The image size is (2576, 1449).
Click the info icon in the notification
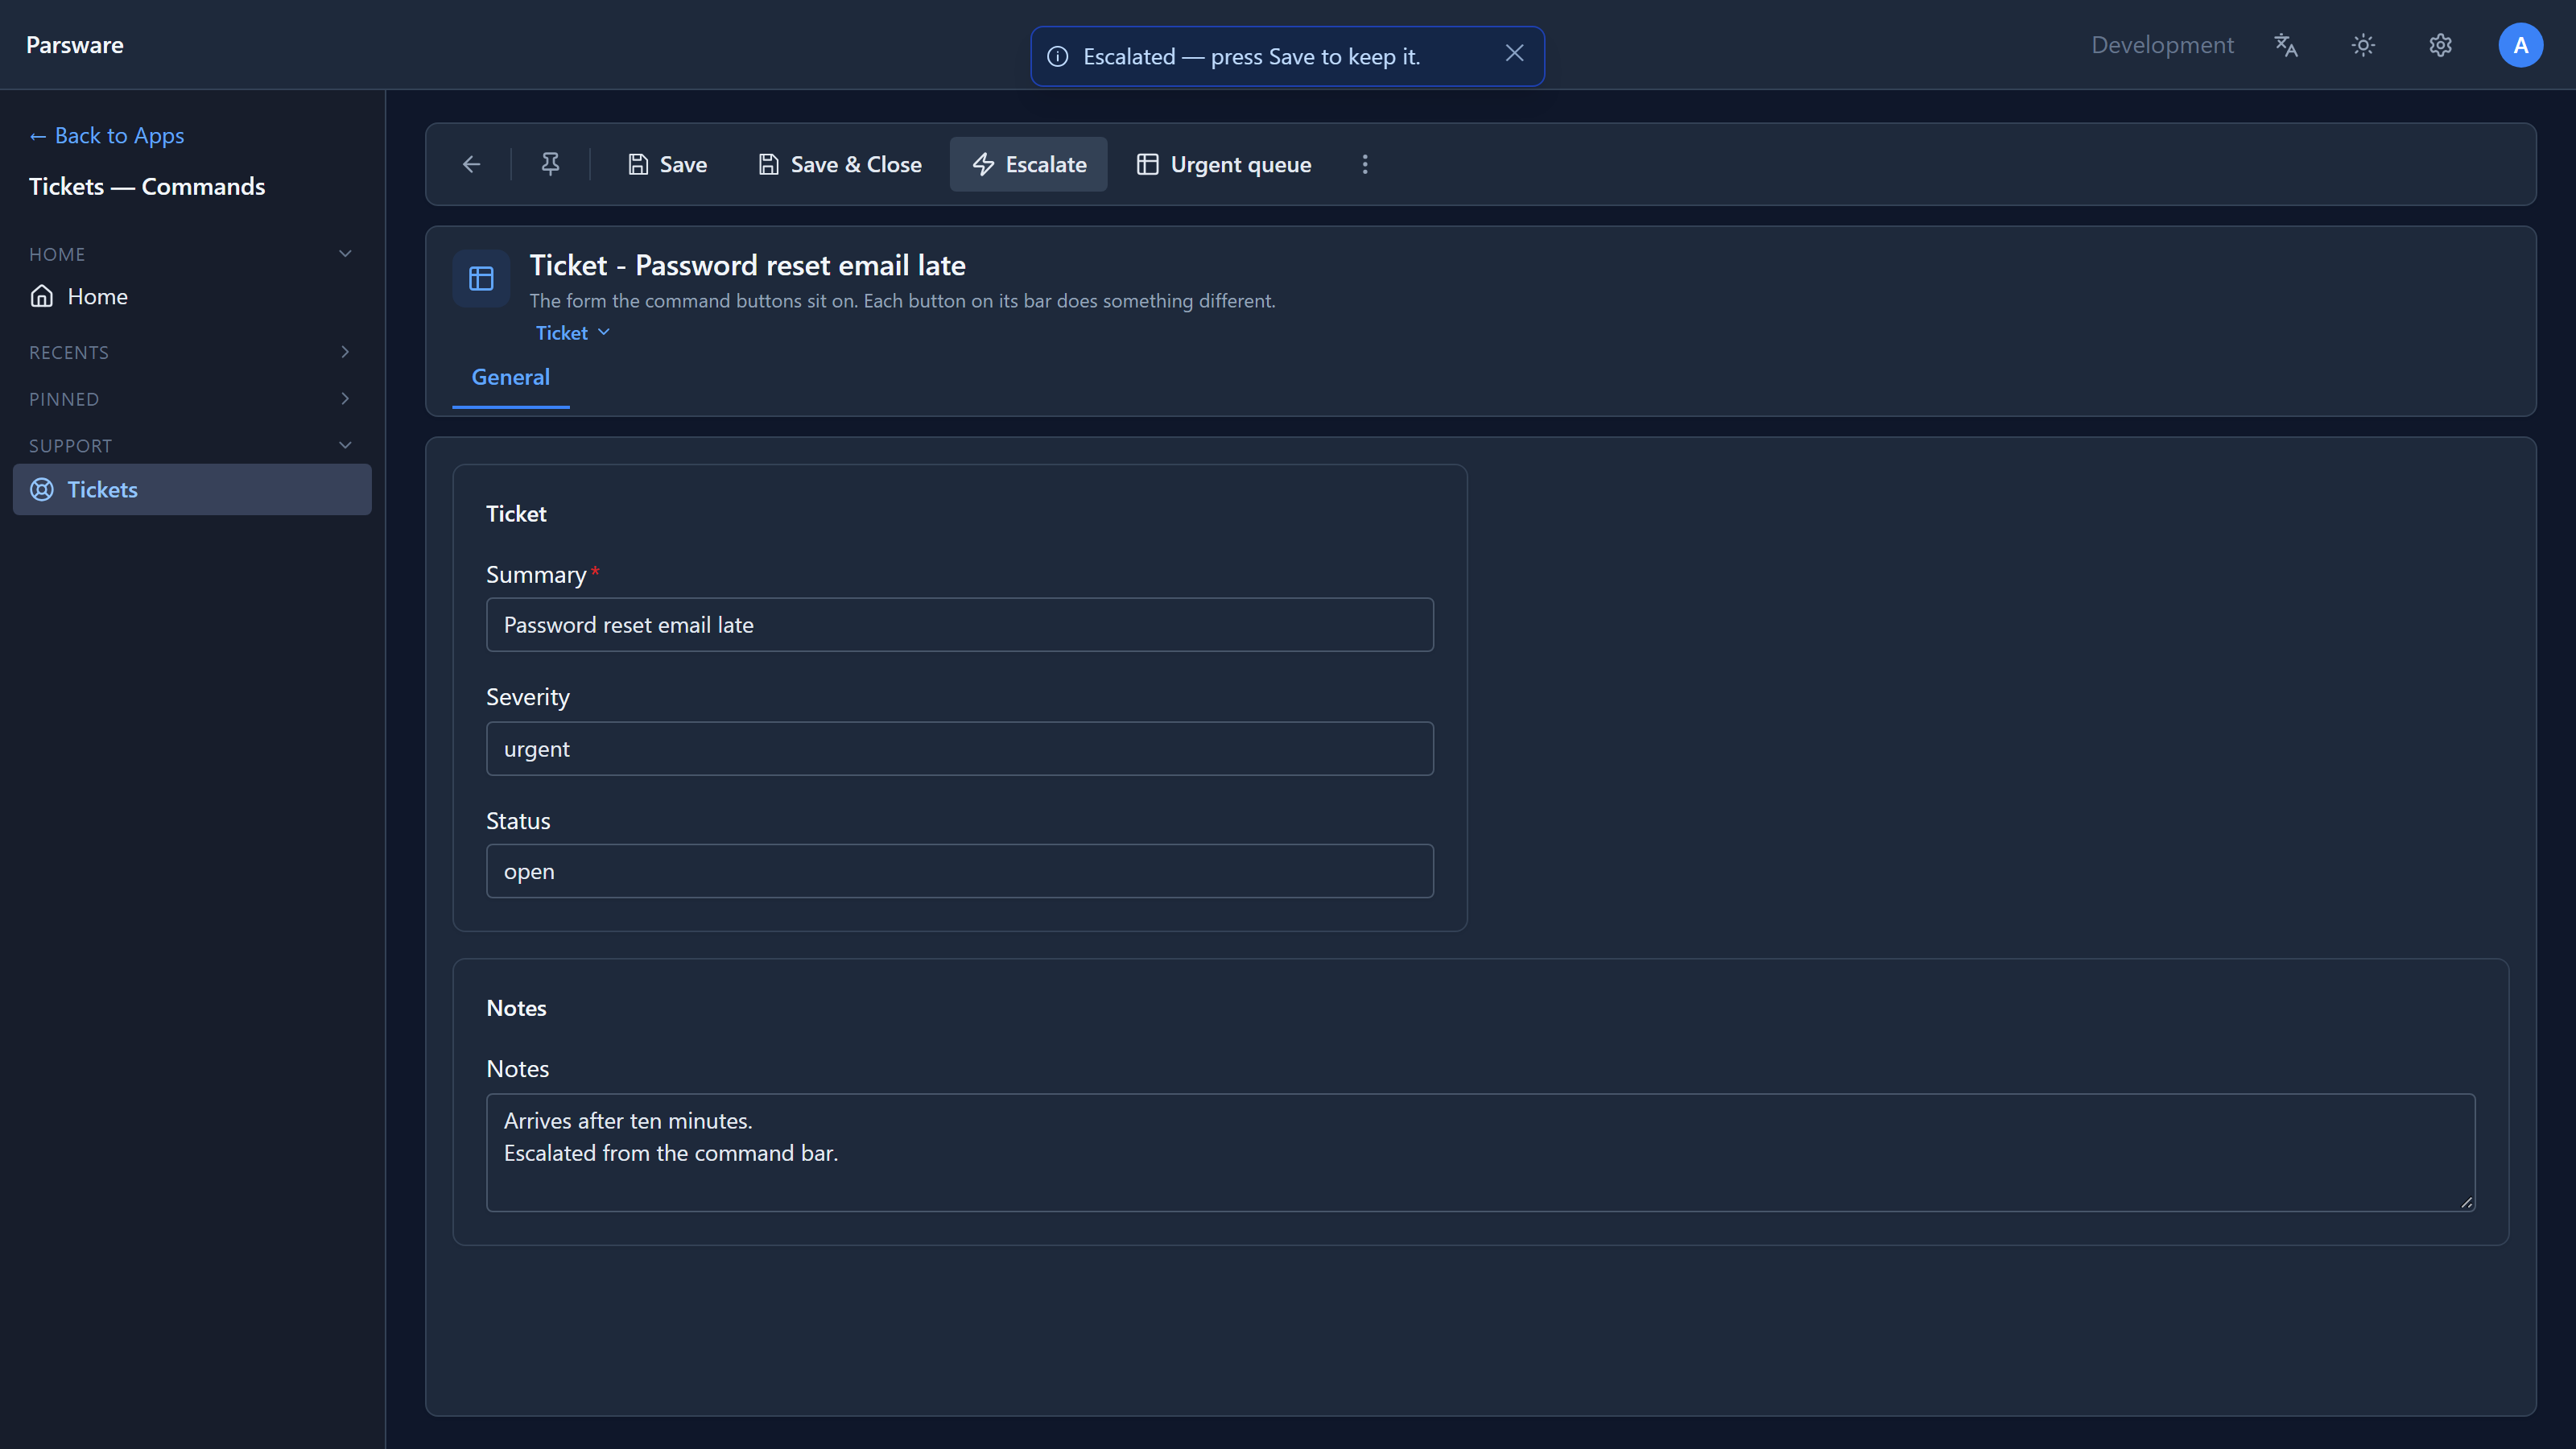point(1057,57)
